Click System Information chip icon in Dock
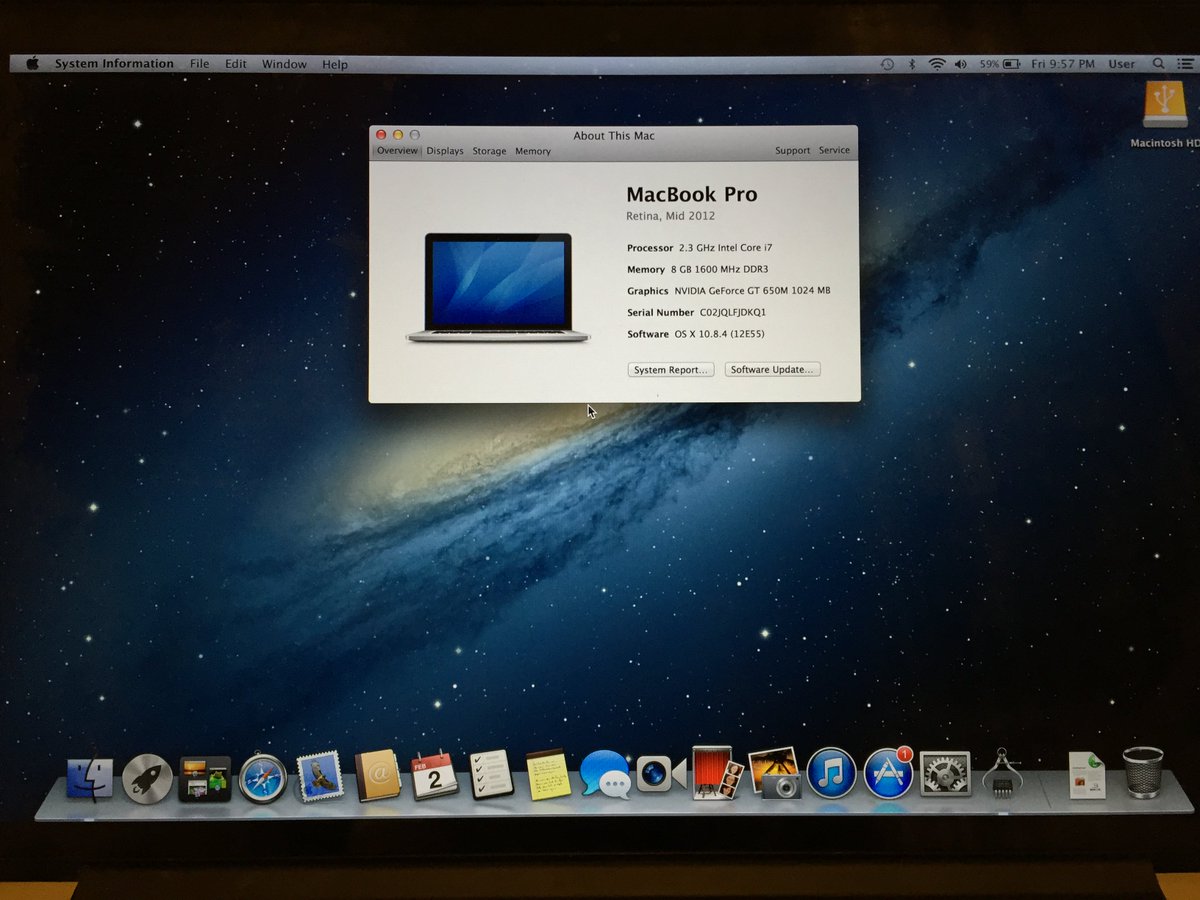The height and width of the screenshot is (900, 1200). coord(1002,773)
